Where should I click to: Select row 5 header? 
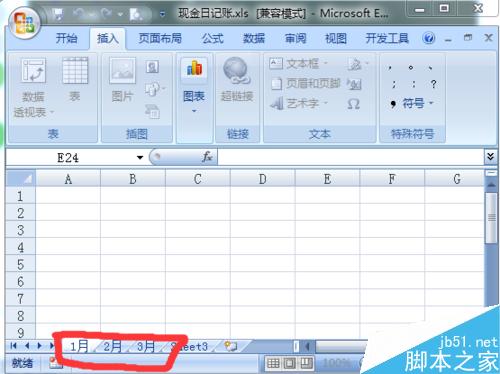tap(21, 264)
